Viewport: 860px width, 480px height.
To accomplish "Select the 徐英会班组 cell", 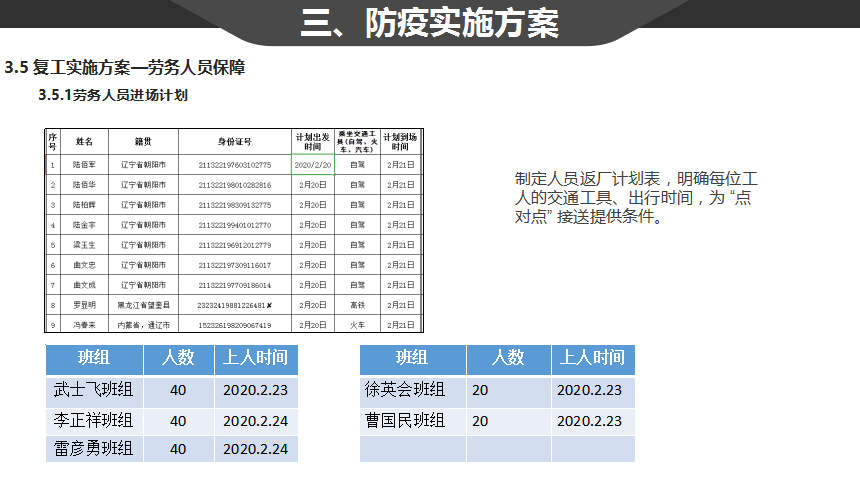I will [412, 392].
